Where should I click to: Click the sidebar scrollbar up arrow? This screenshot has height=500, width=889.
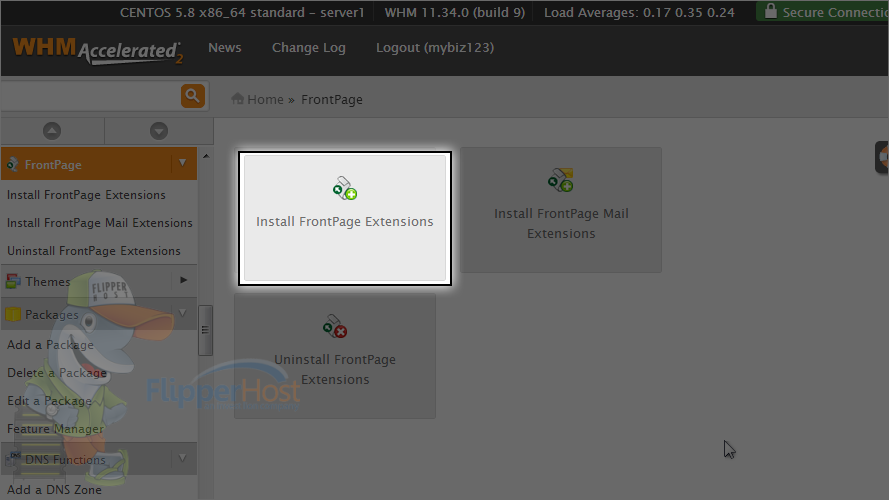pyautogui.click(x=206, y=156)
